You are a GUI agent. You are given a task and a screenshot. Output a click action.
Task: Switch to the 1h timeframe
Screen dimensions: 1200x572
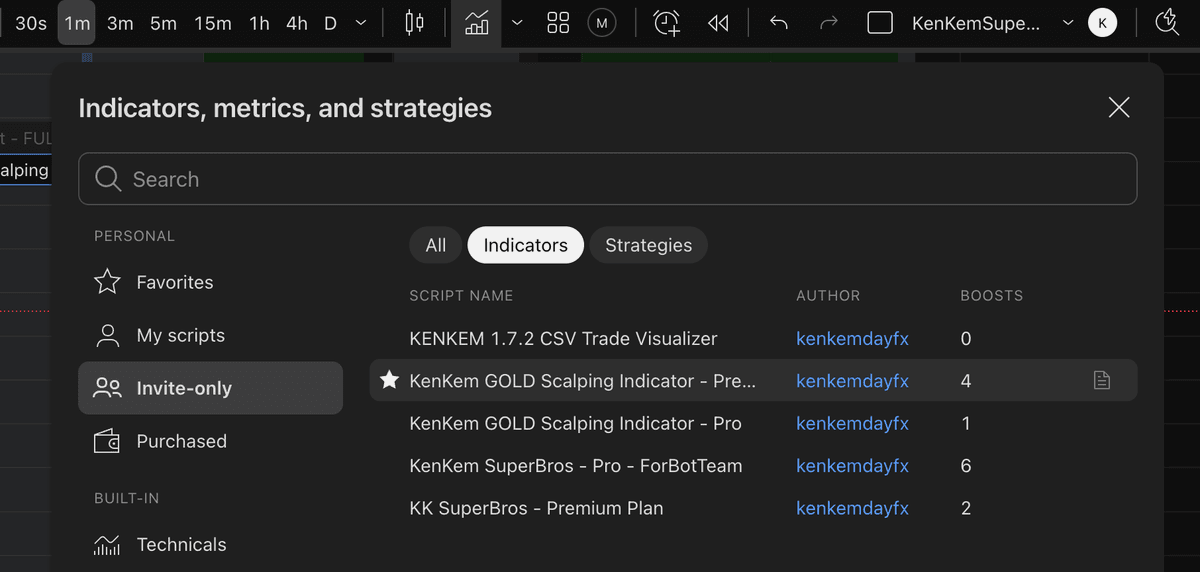tap(260, 23)
